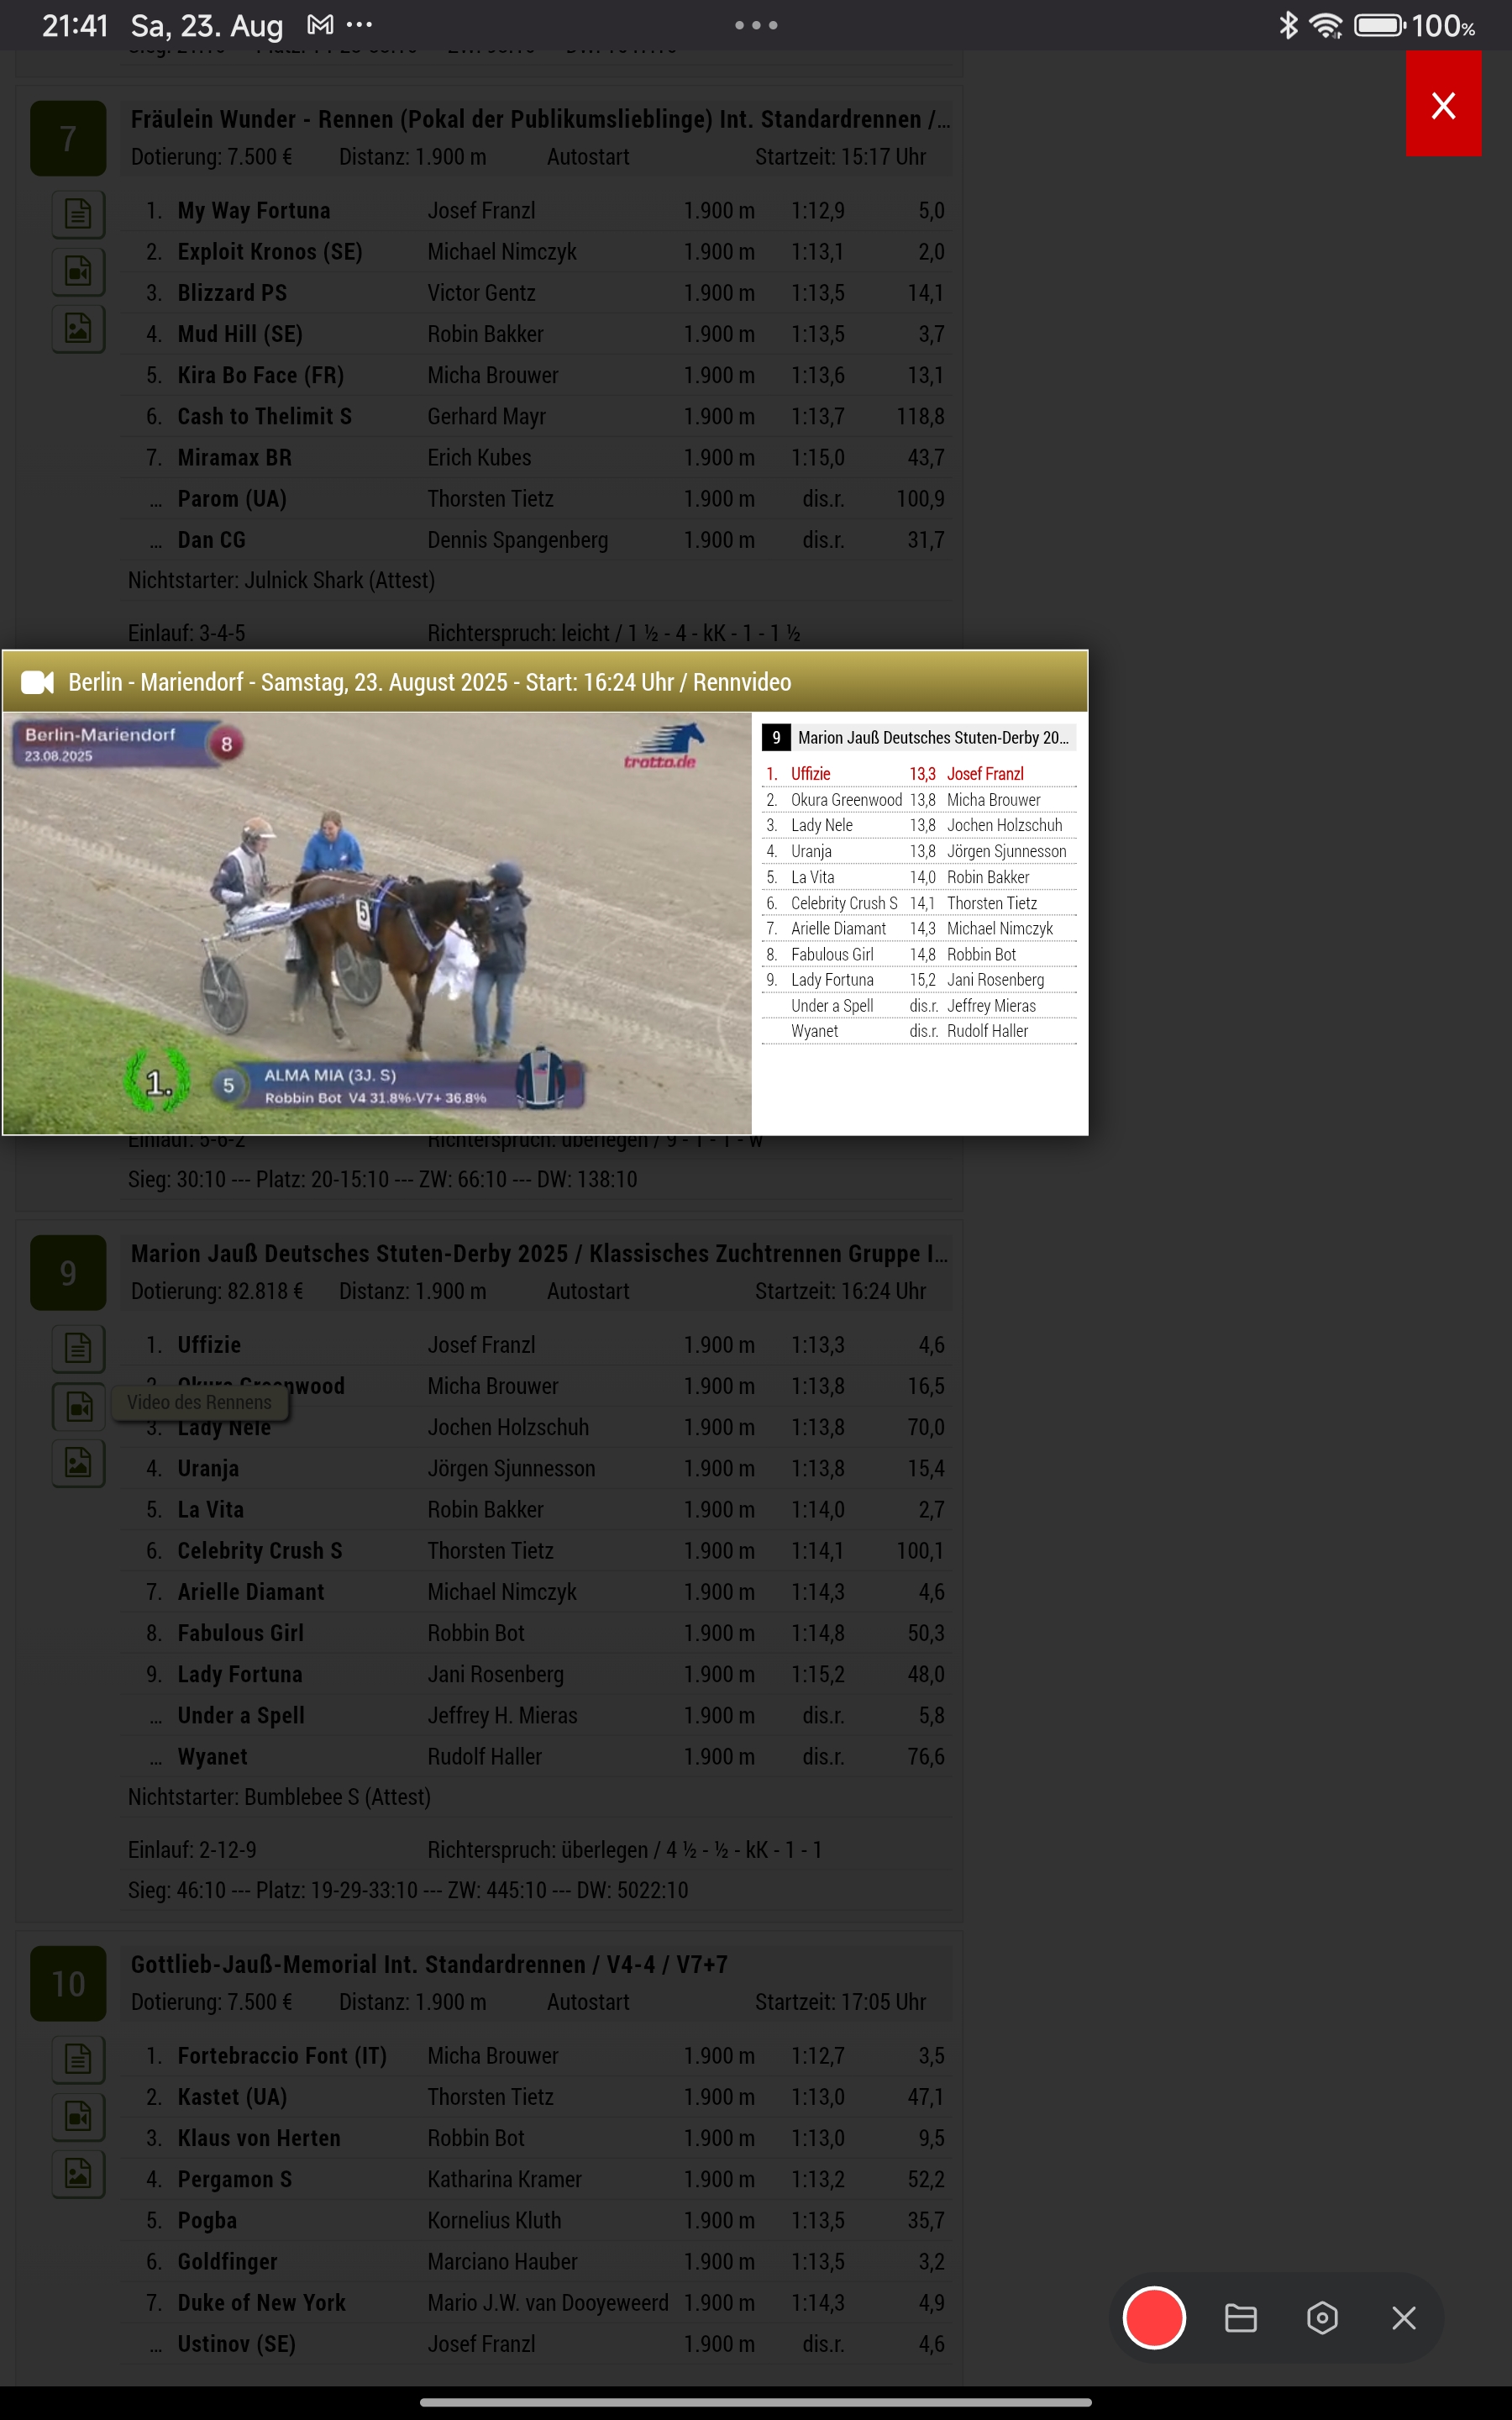Tap the race video player
Image resolution: width=1512 pixels, height=2420 pixels.
click(x=377, y=923)
